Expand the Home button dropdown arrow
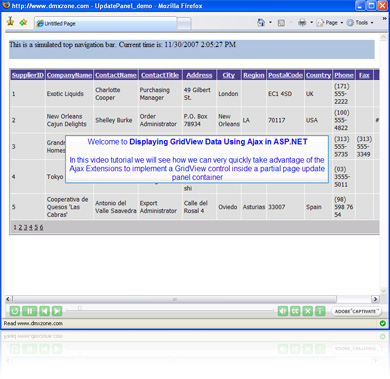Viewport: 390px width, 379px height. point(270,22)
